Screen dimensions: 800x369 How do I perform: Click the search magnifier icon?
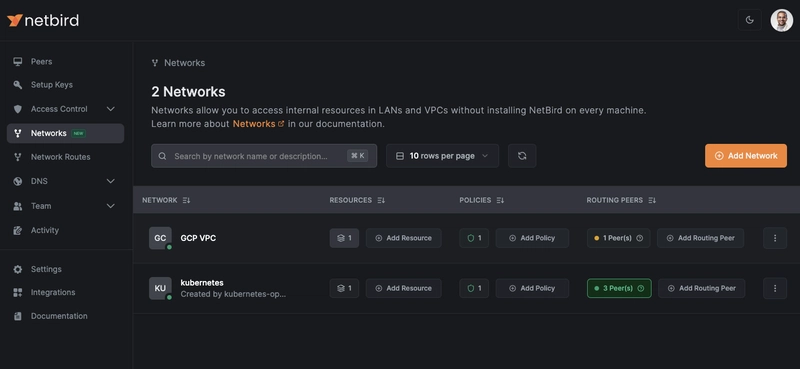[x=162, y=156]
